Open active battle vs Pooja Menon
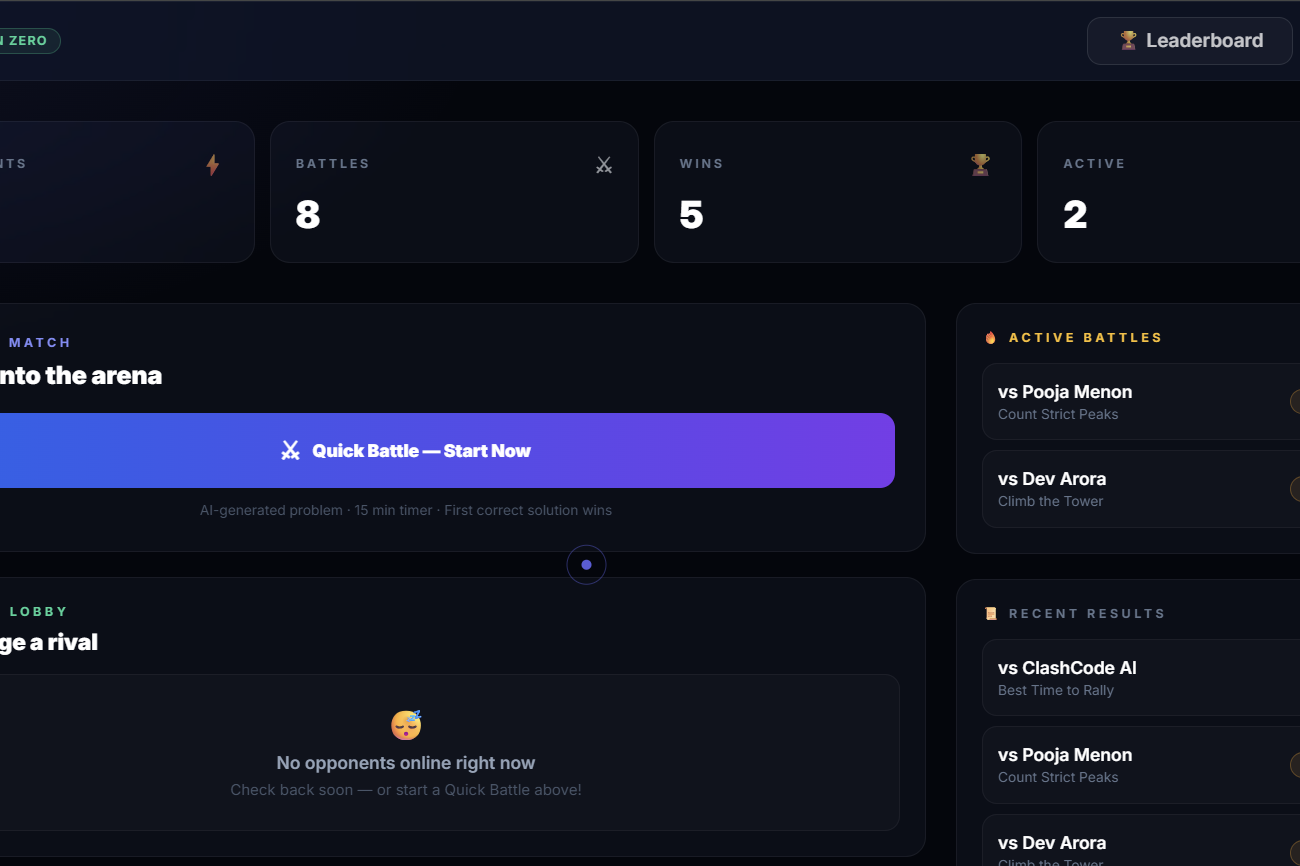This screenshot has width=1300, height=866. point(1141,401)
